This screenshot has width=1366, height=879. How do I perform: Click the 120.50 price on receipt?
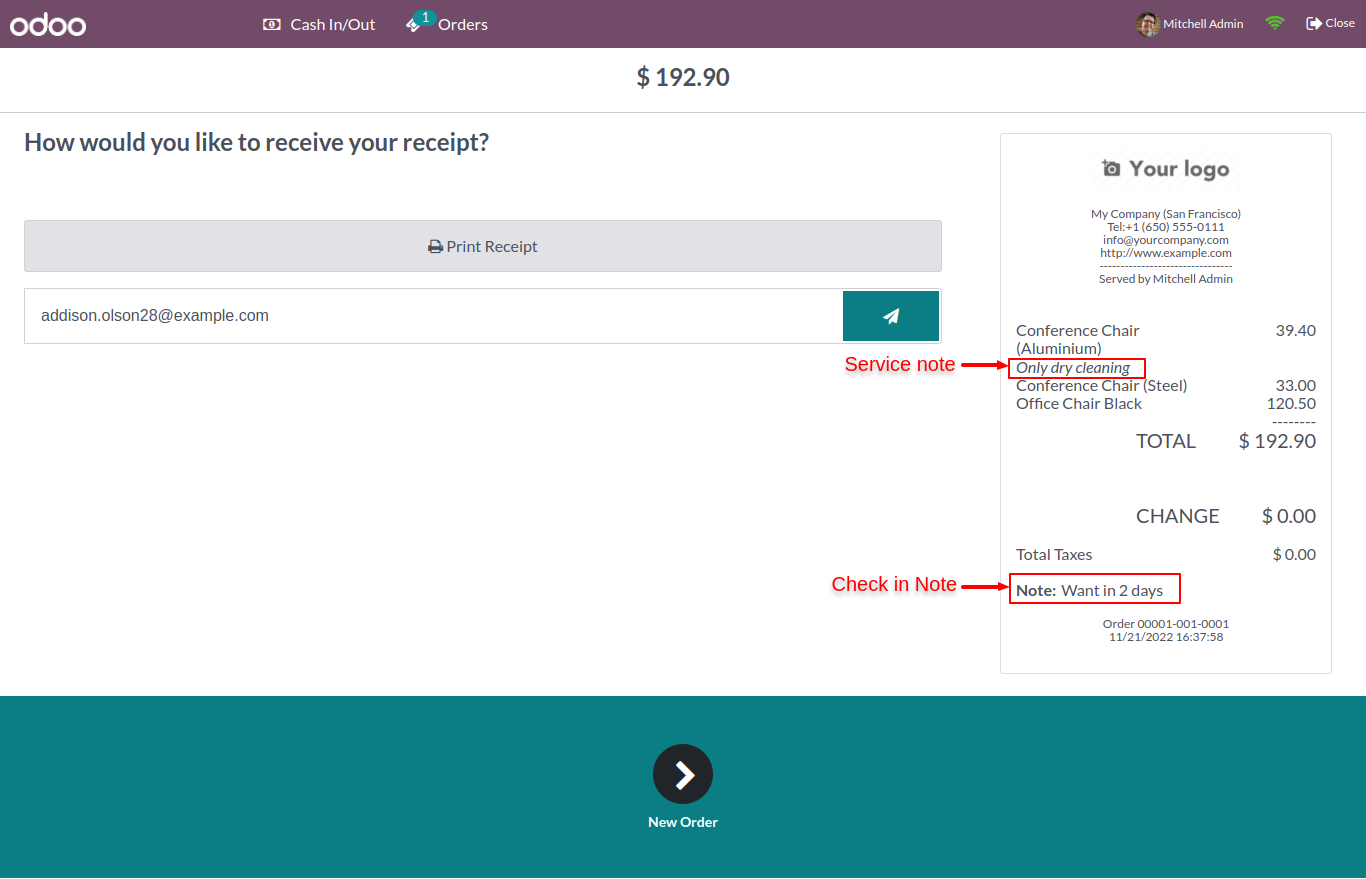pos(1291,404)
